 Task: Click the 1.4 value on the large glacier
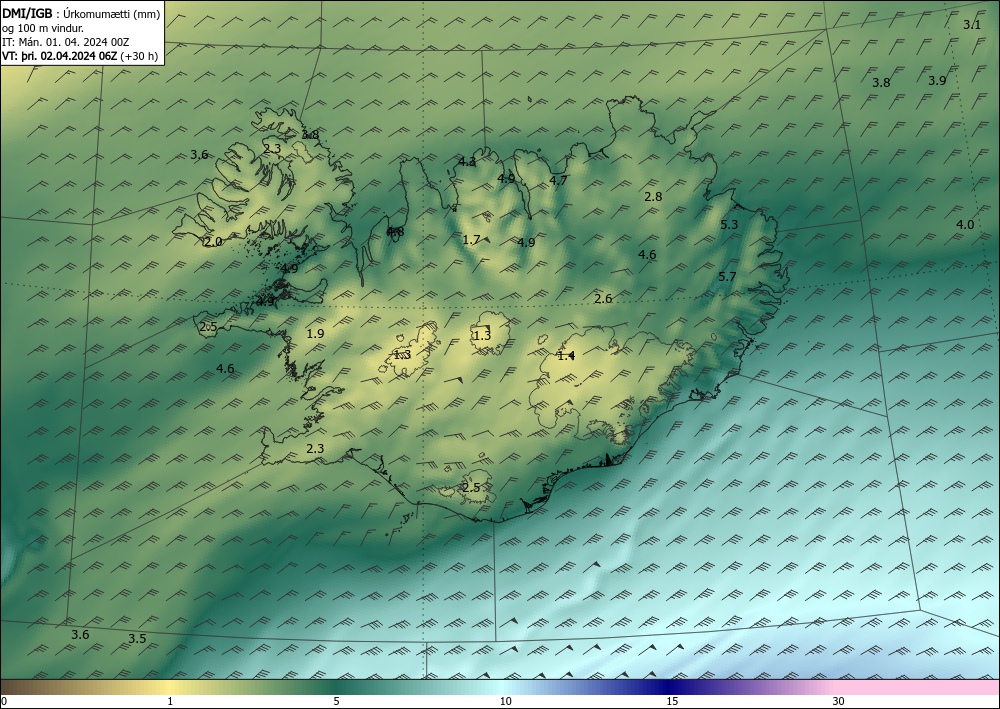[x=566, y=356]
